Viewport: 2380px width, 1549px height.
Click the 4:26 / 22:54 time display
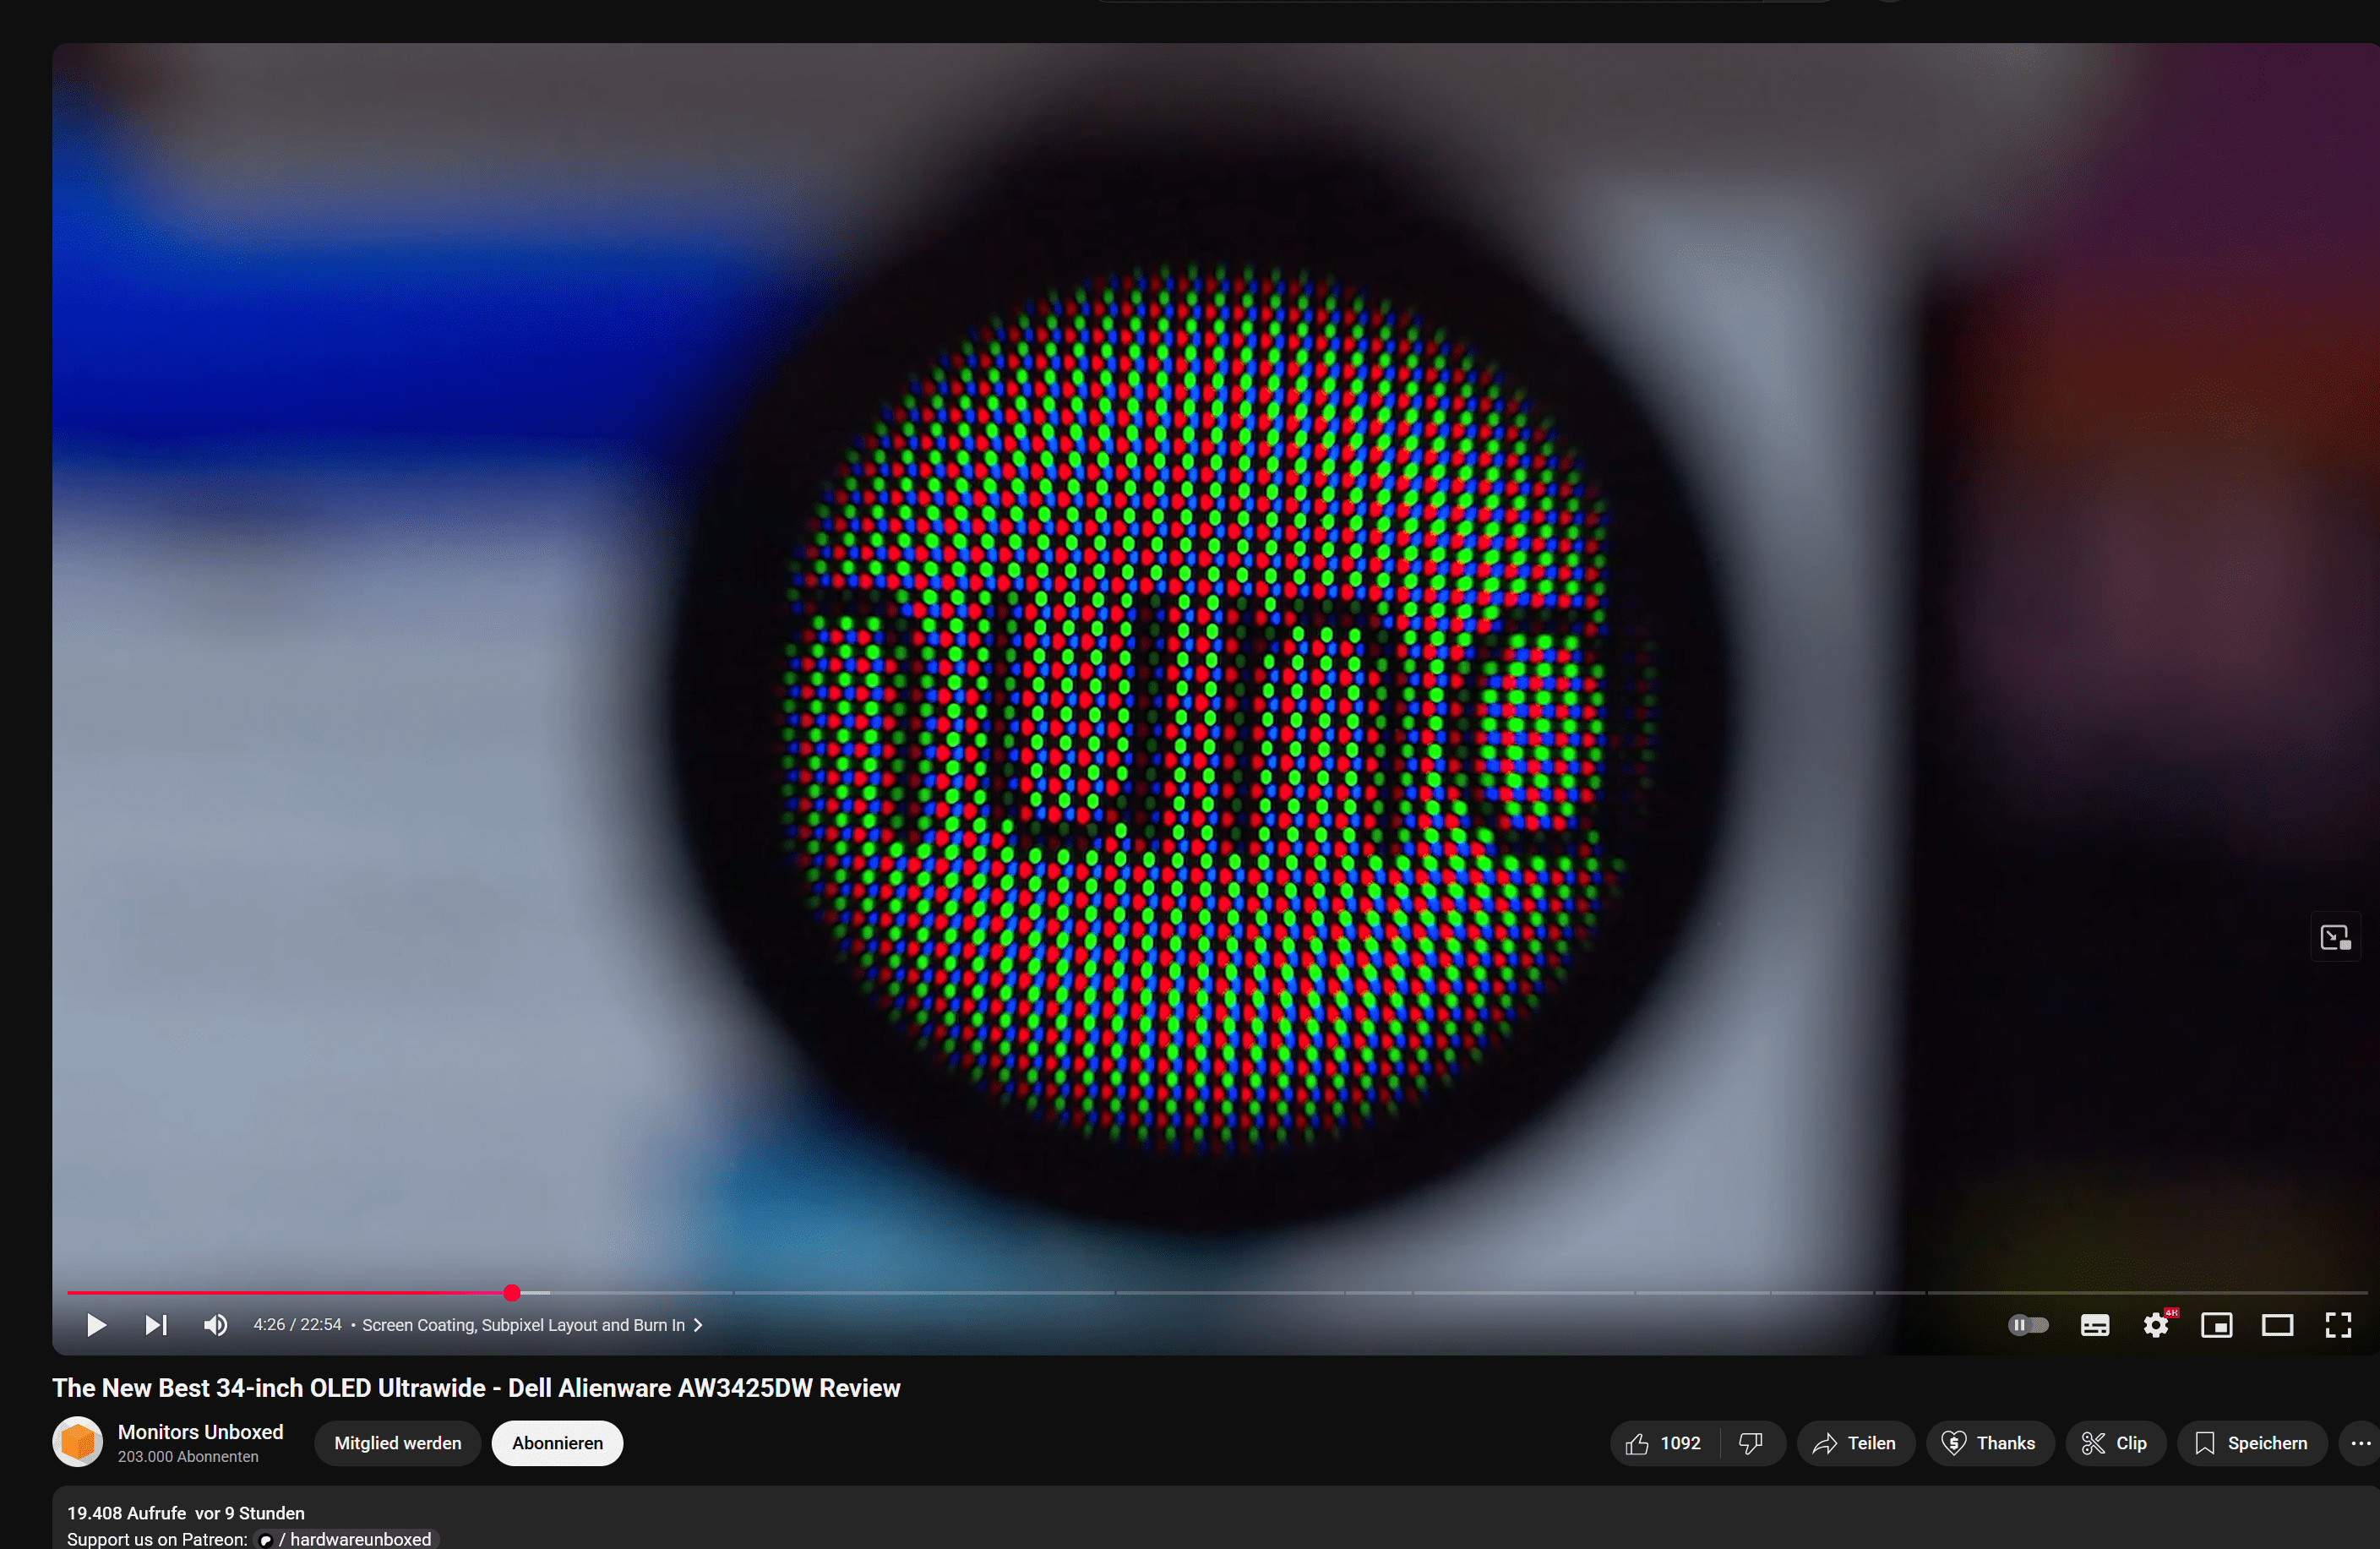pos(297,1325)
